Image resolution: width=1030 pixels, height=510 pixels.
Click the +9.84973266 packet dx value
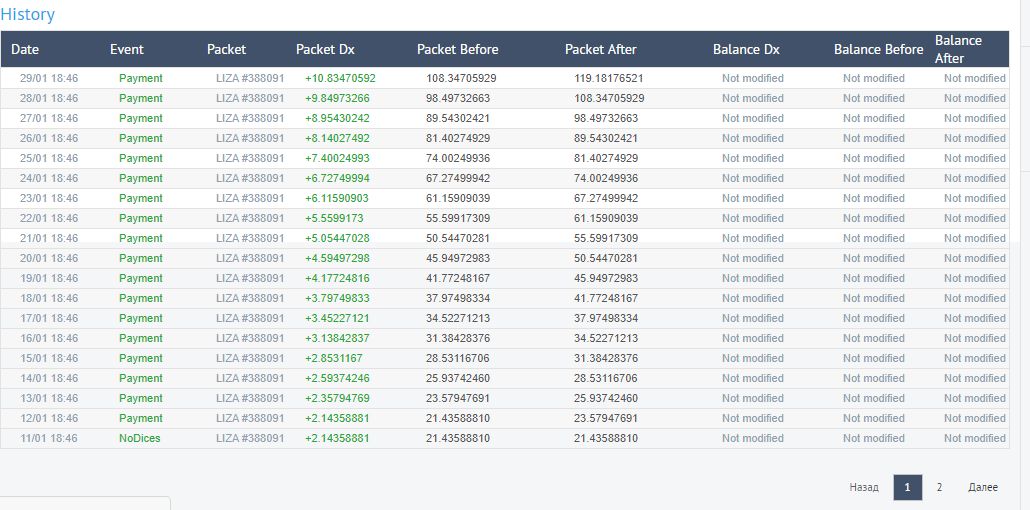(x=337, y=98)
